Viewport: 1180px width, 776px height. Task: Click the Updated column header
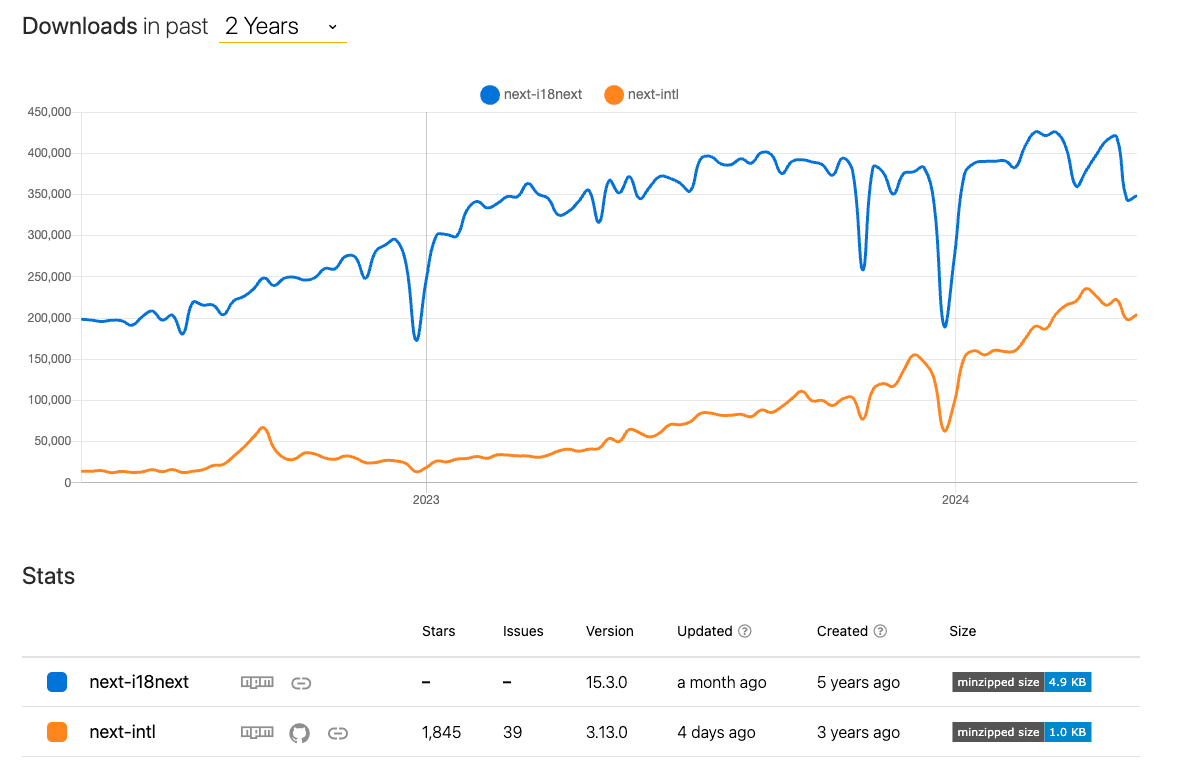point(704,631)
